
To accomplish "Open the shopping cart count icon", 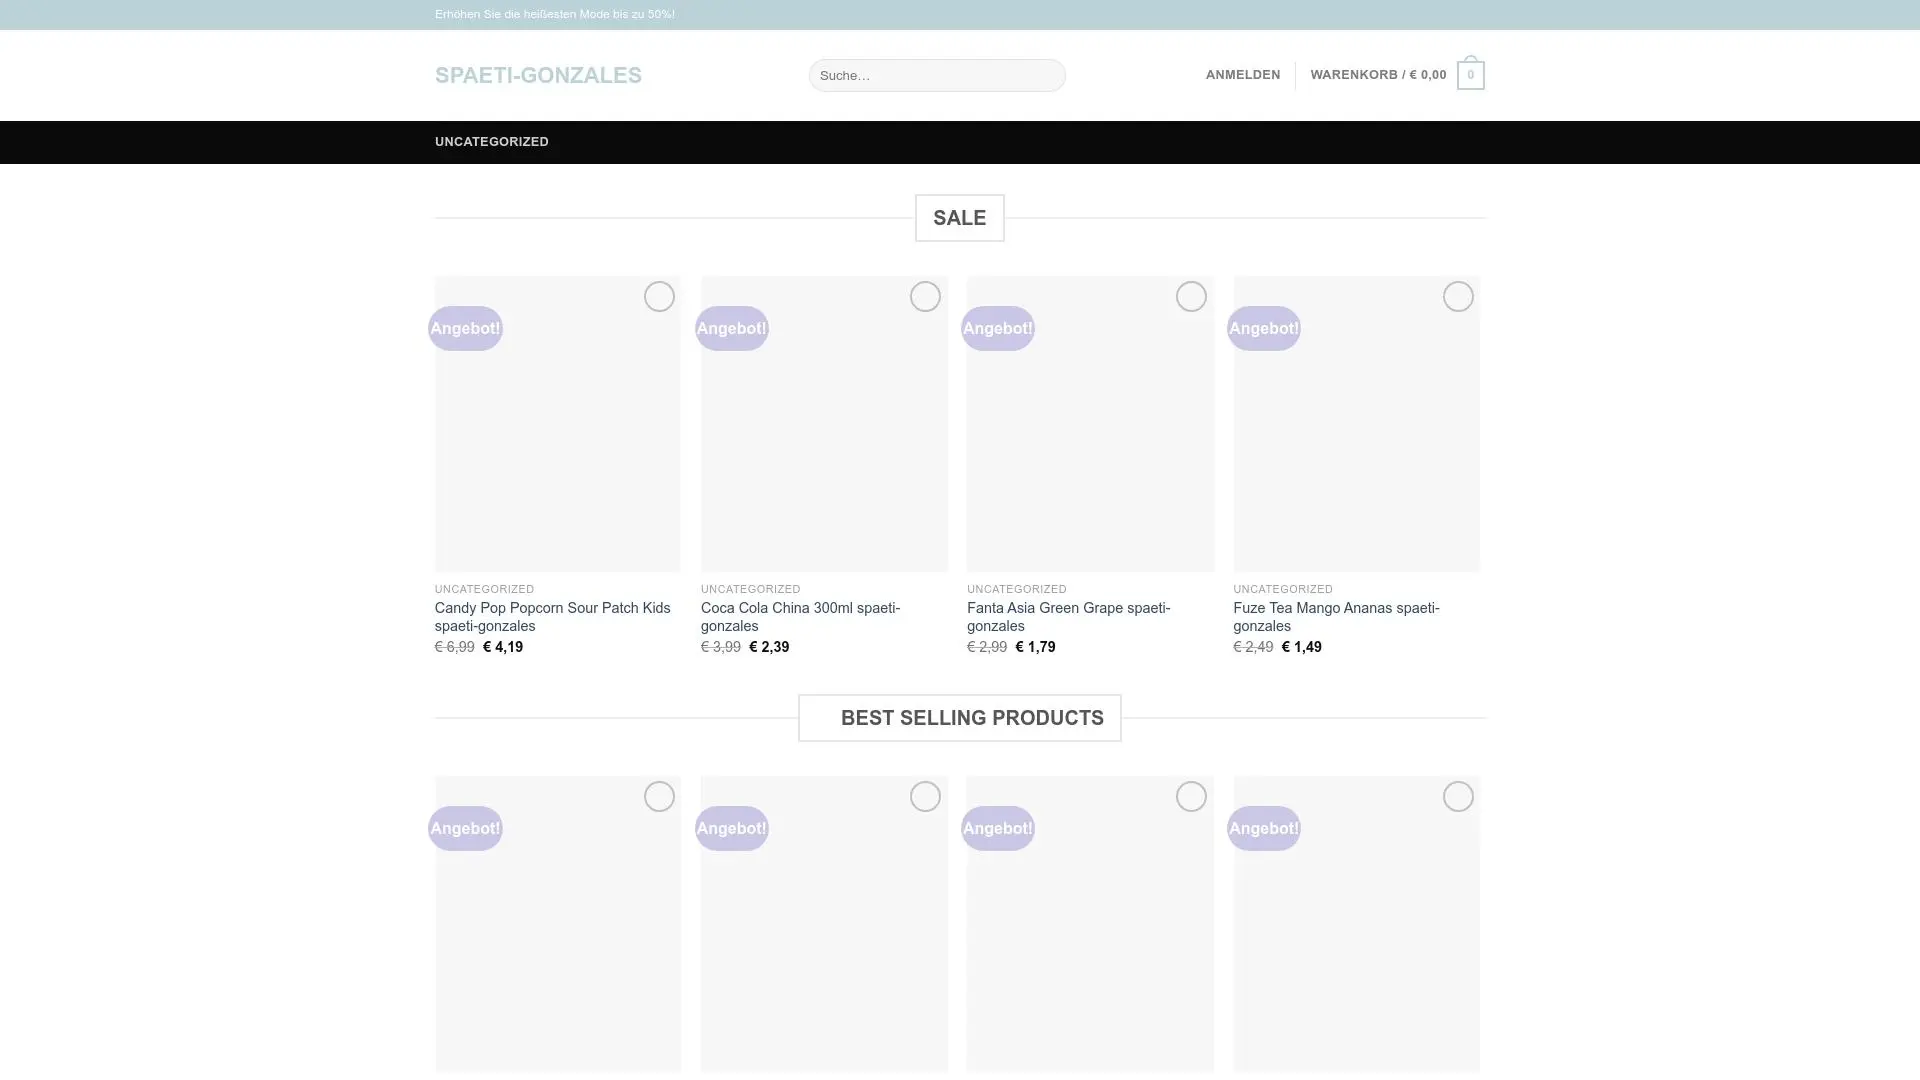I will 1470,76.
